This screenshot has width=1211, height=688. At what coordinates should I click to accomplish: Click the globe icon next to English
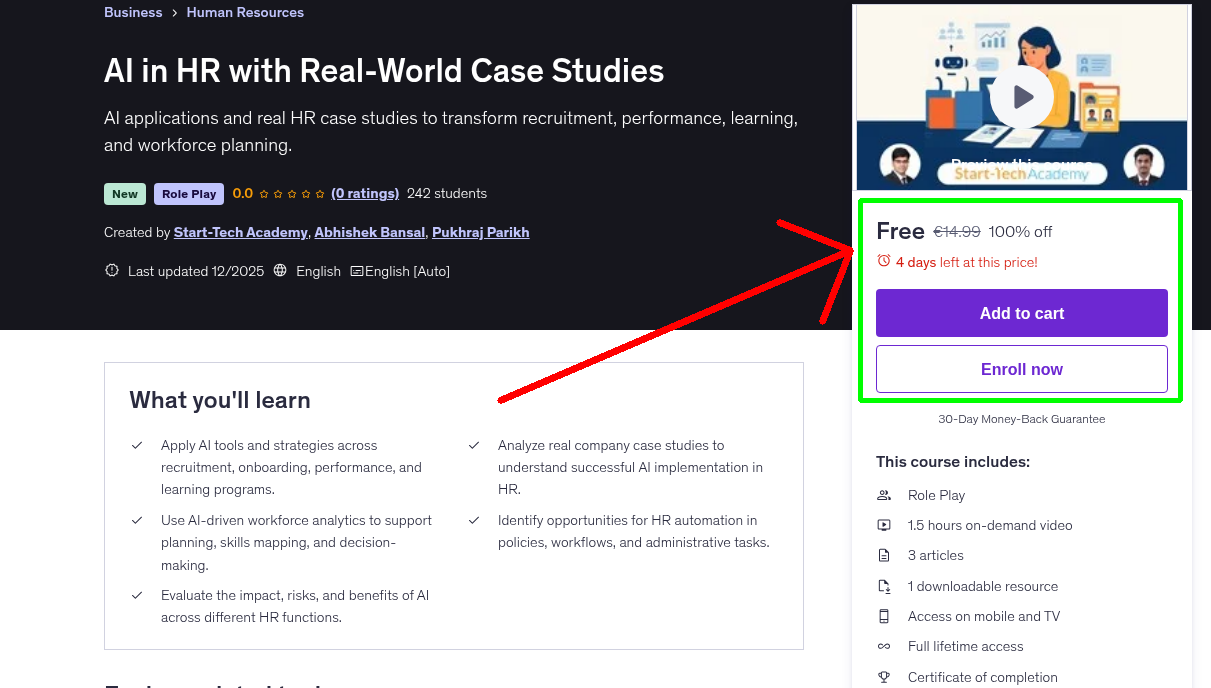(x=280, y=270)
